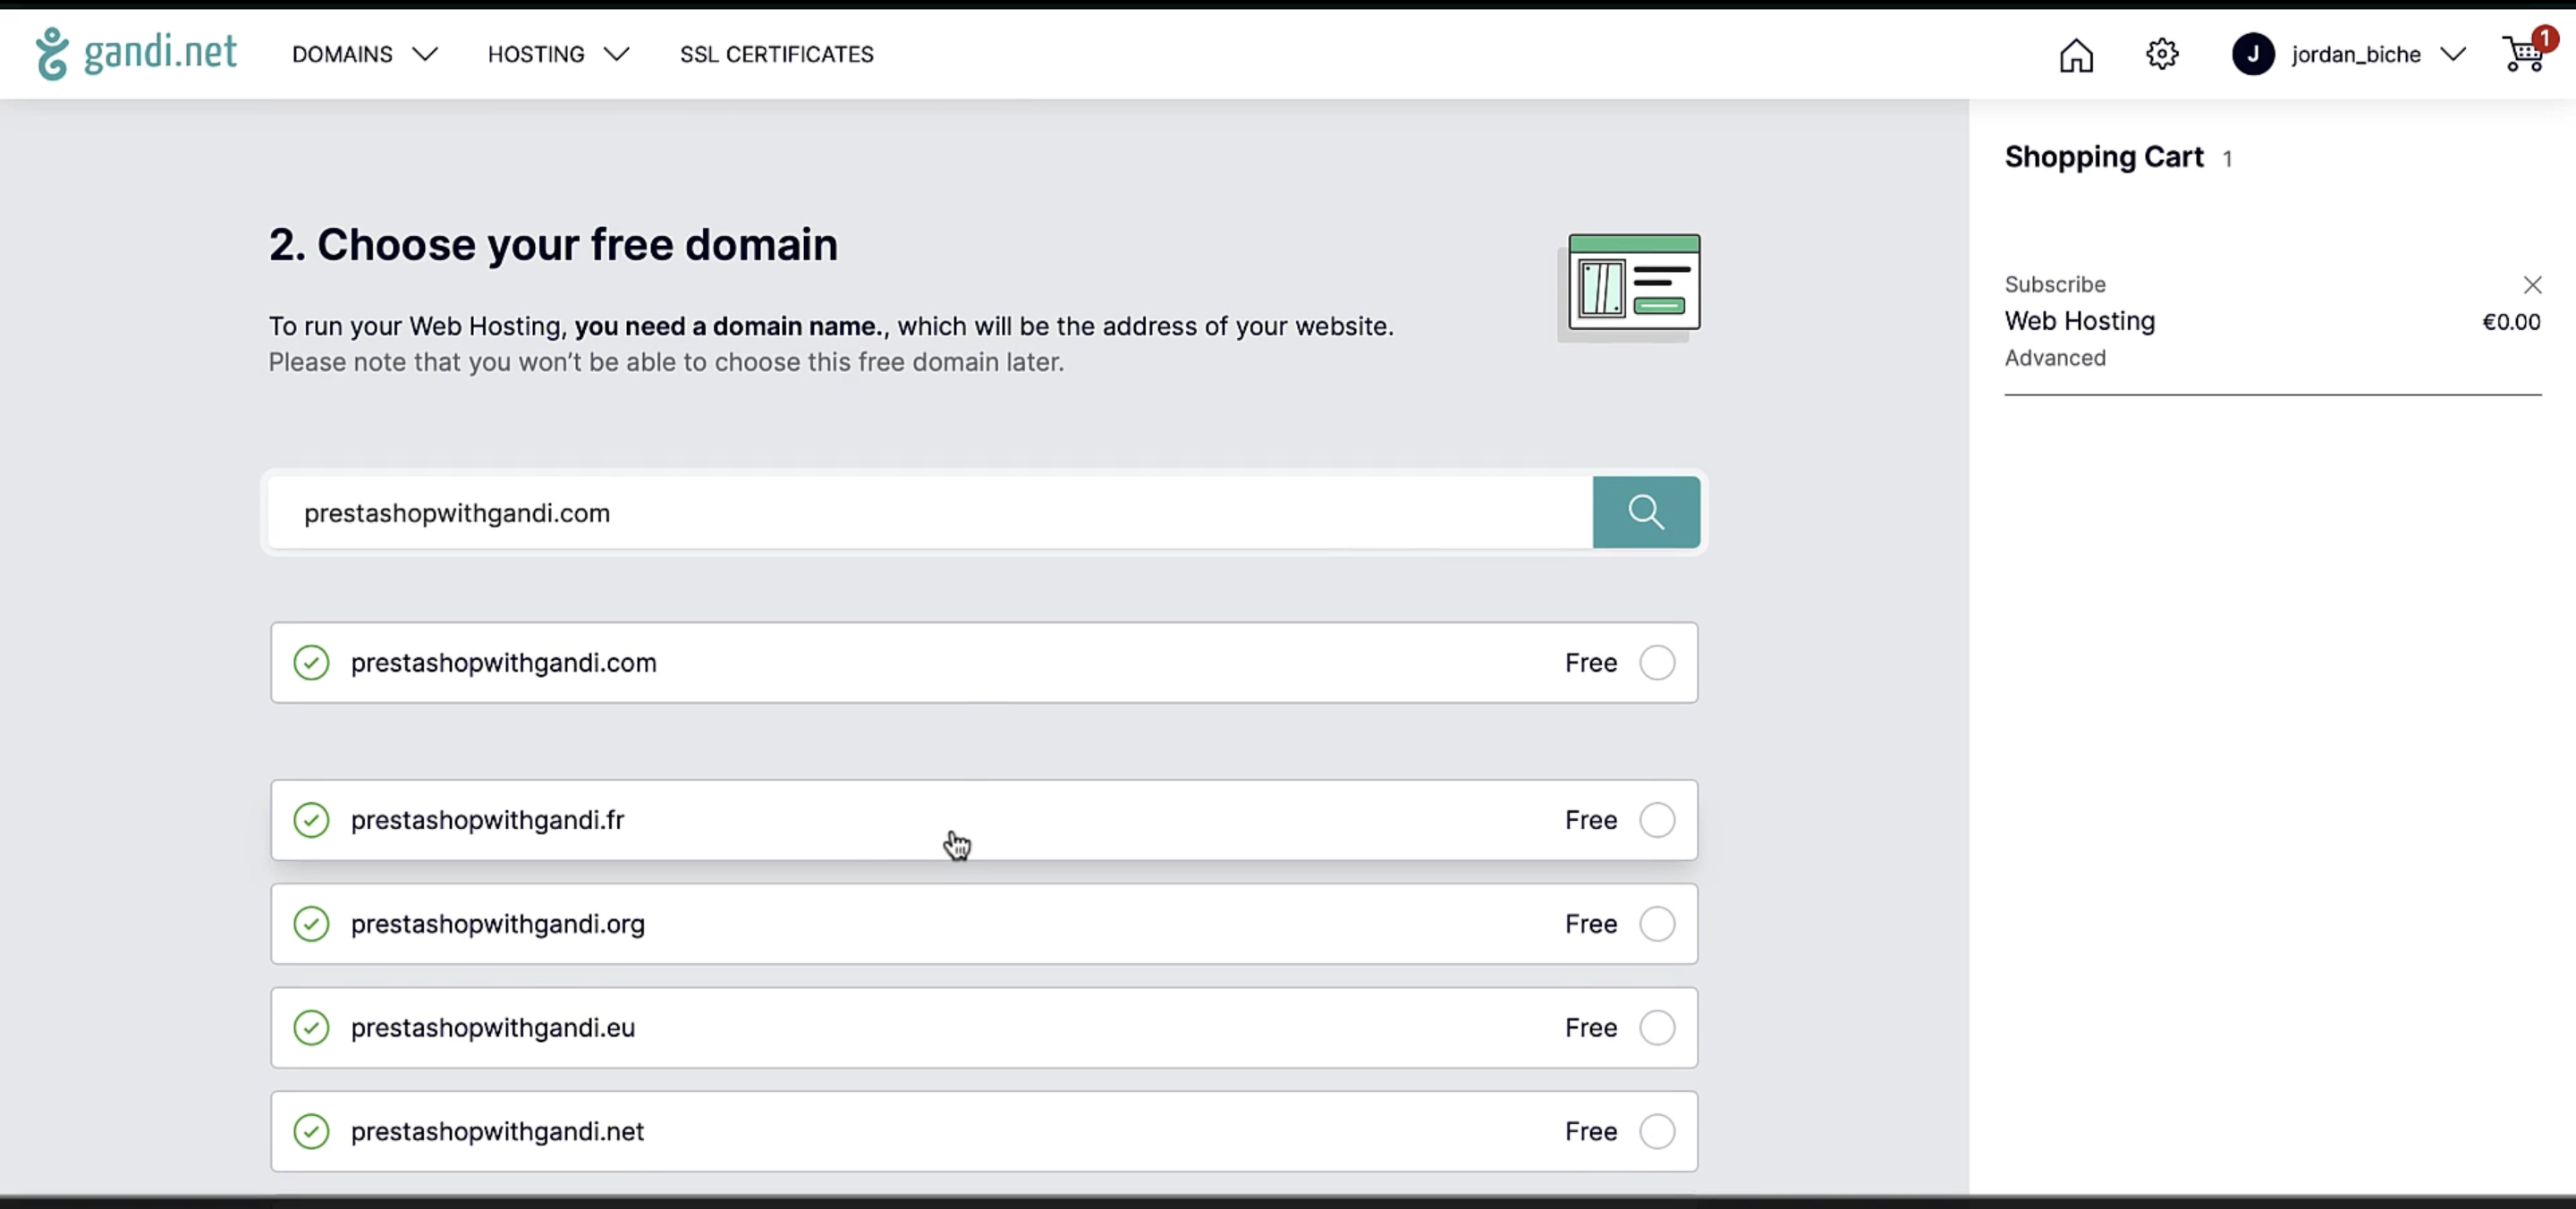Screen dimensions: 2576x1209
Task: Click the J user avatar
Action: pos(2253,54)
